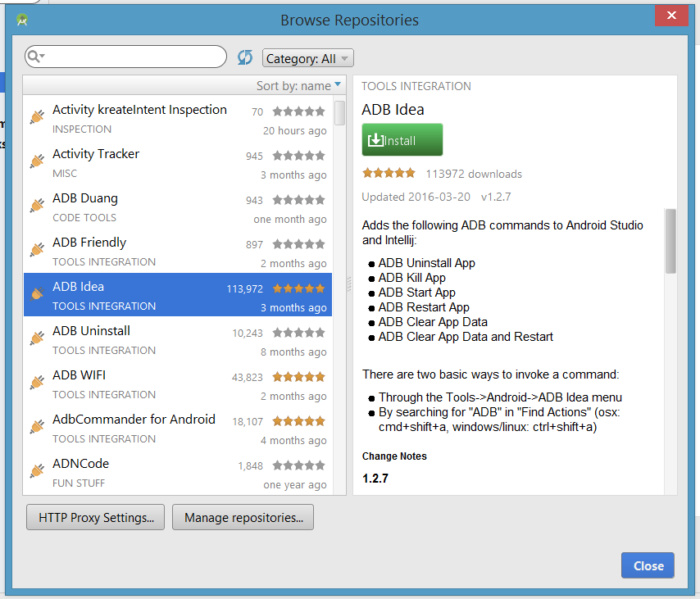
Task: Select Activity kreateIntent Inspection plugin
Action: [178, 118]
